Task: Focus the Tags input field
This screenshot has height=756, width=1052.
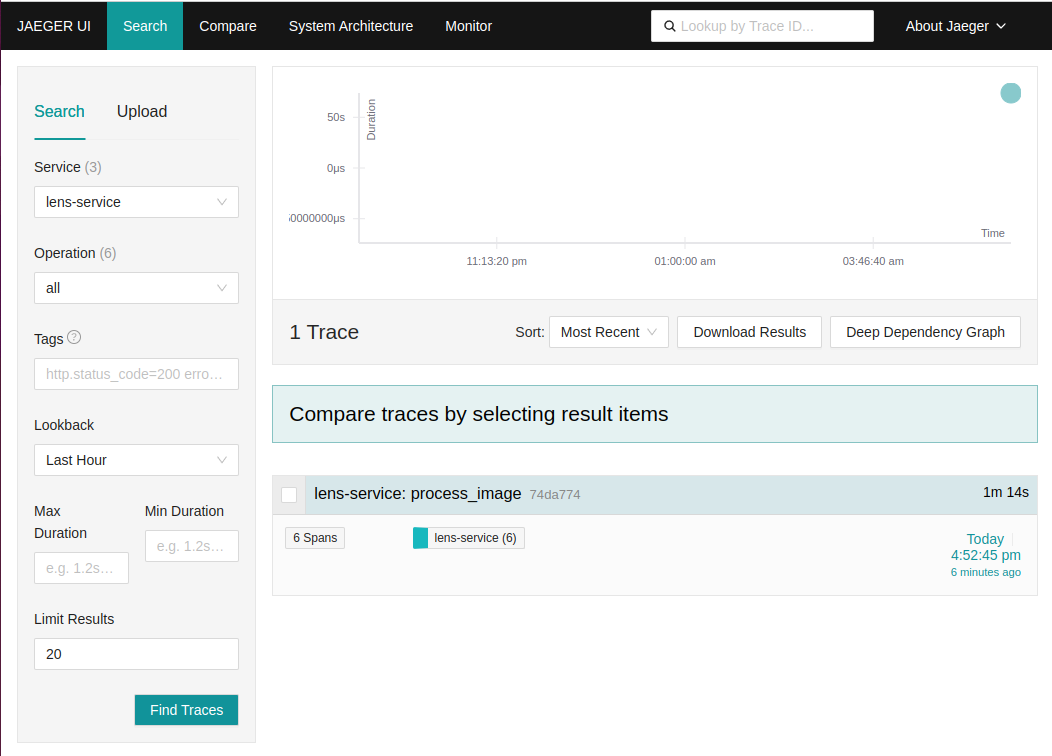Action: click(x=136, y=374)
